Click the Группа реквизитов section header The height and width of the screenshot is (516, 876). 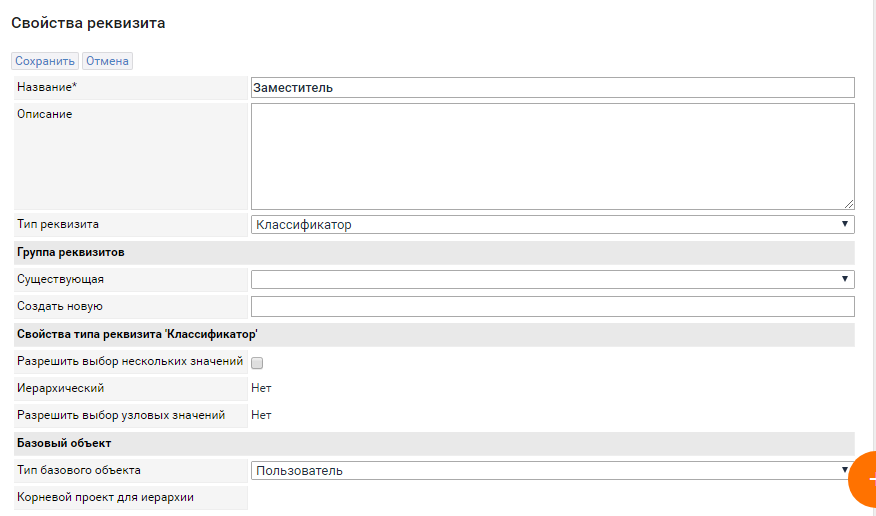71,252
